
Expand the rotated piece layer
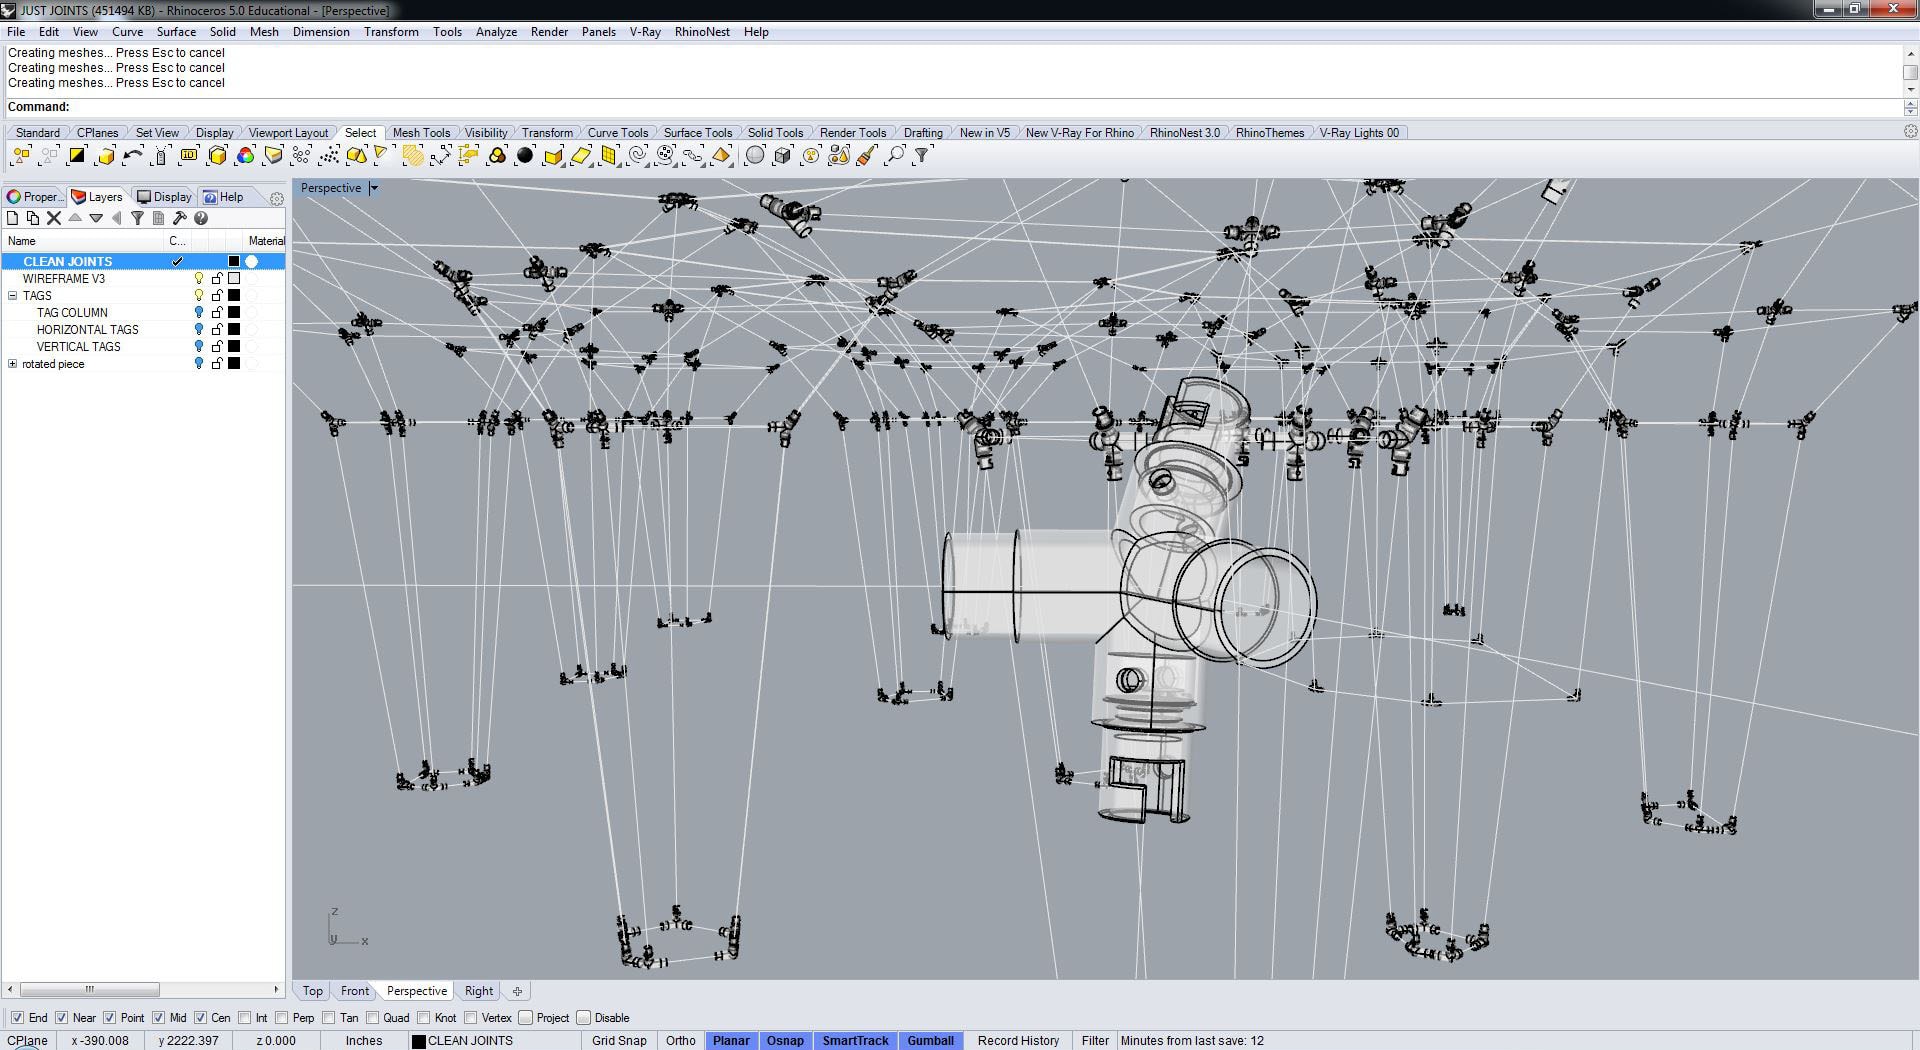tap(13, 364)
